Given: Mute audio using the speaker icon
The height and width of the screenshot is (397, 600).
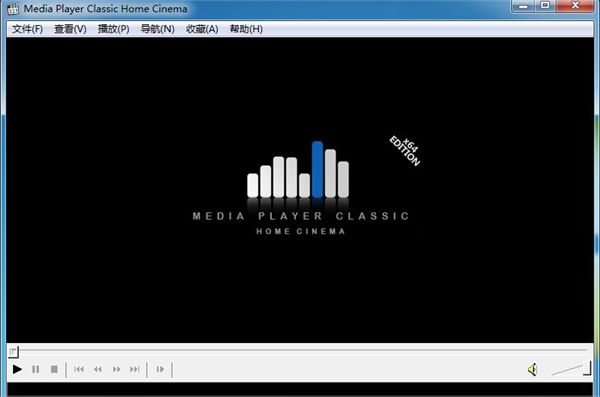Looking at the screenshot, I should [532, 369].
